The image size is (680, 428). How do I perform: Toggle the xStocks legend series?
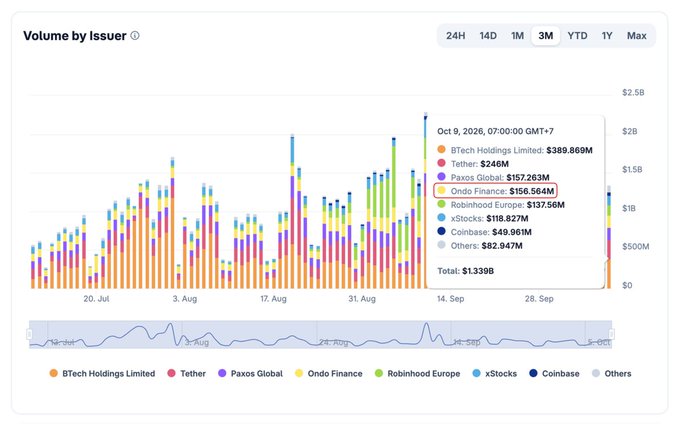click(494, 373)
